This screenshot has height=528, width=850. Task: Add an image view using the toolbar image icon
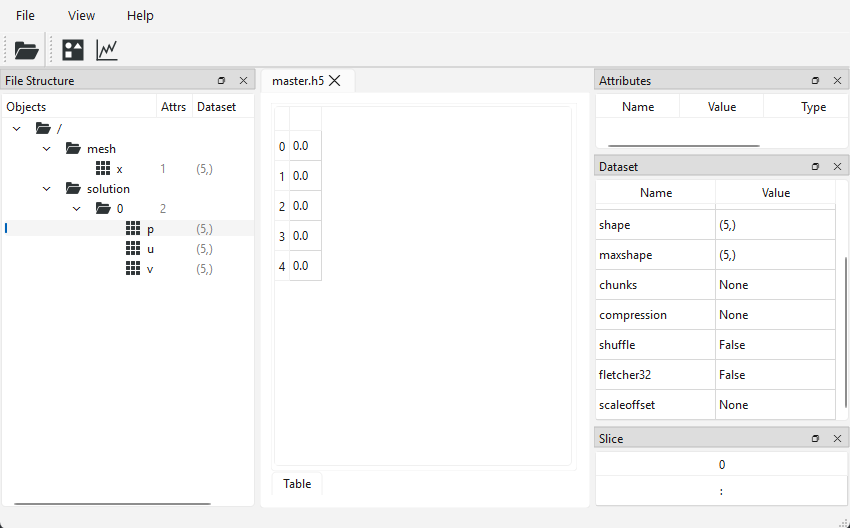point(73,50)
